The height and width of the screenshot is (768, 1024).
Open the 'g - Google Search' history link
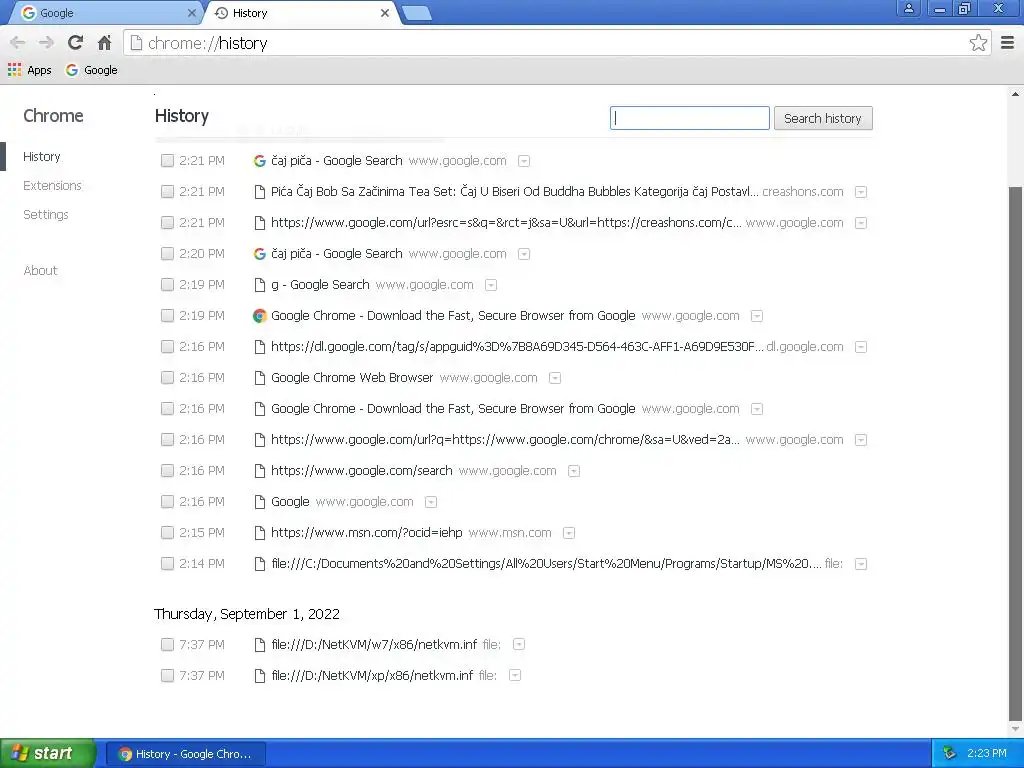pyautogui.click(x=320, y=285)
